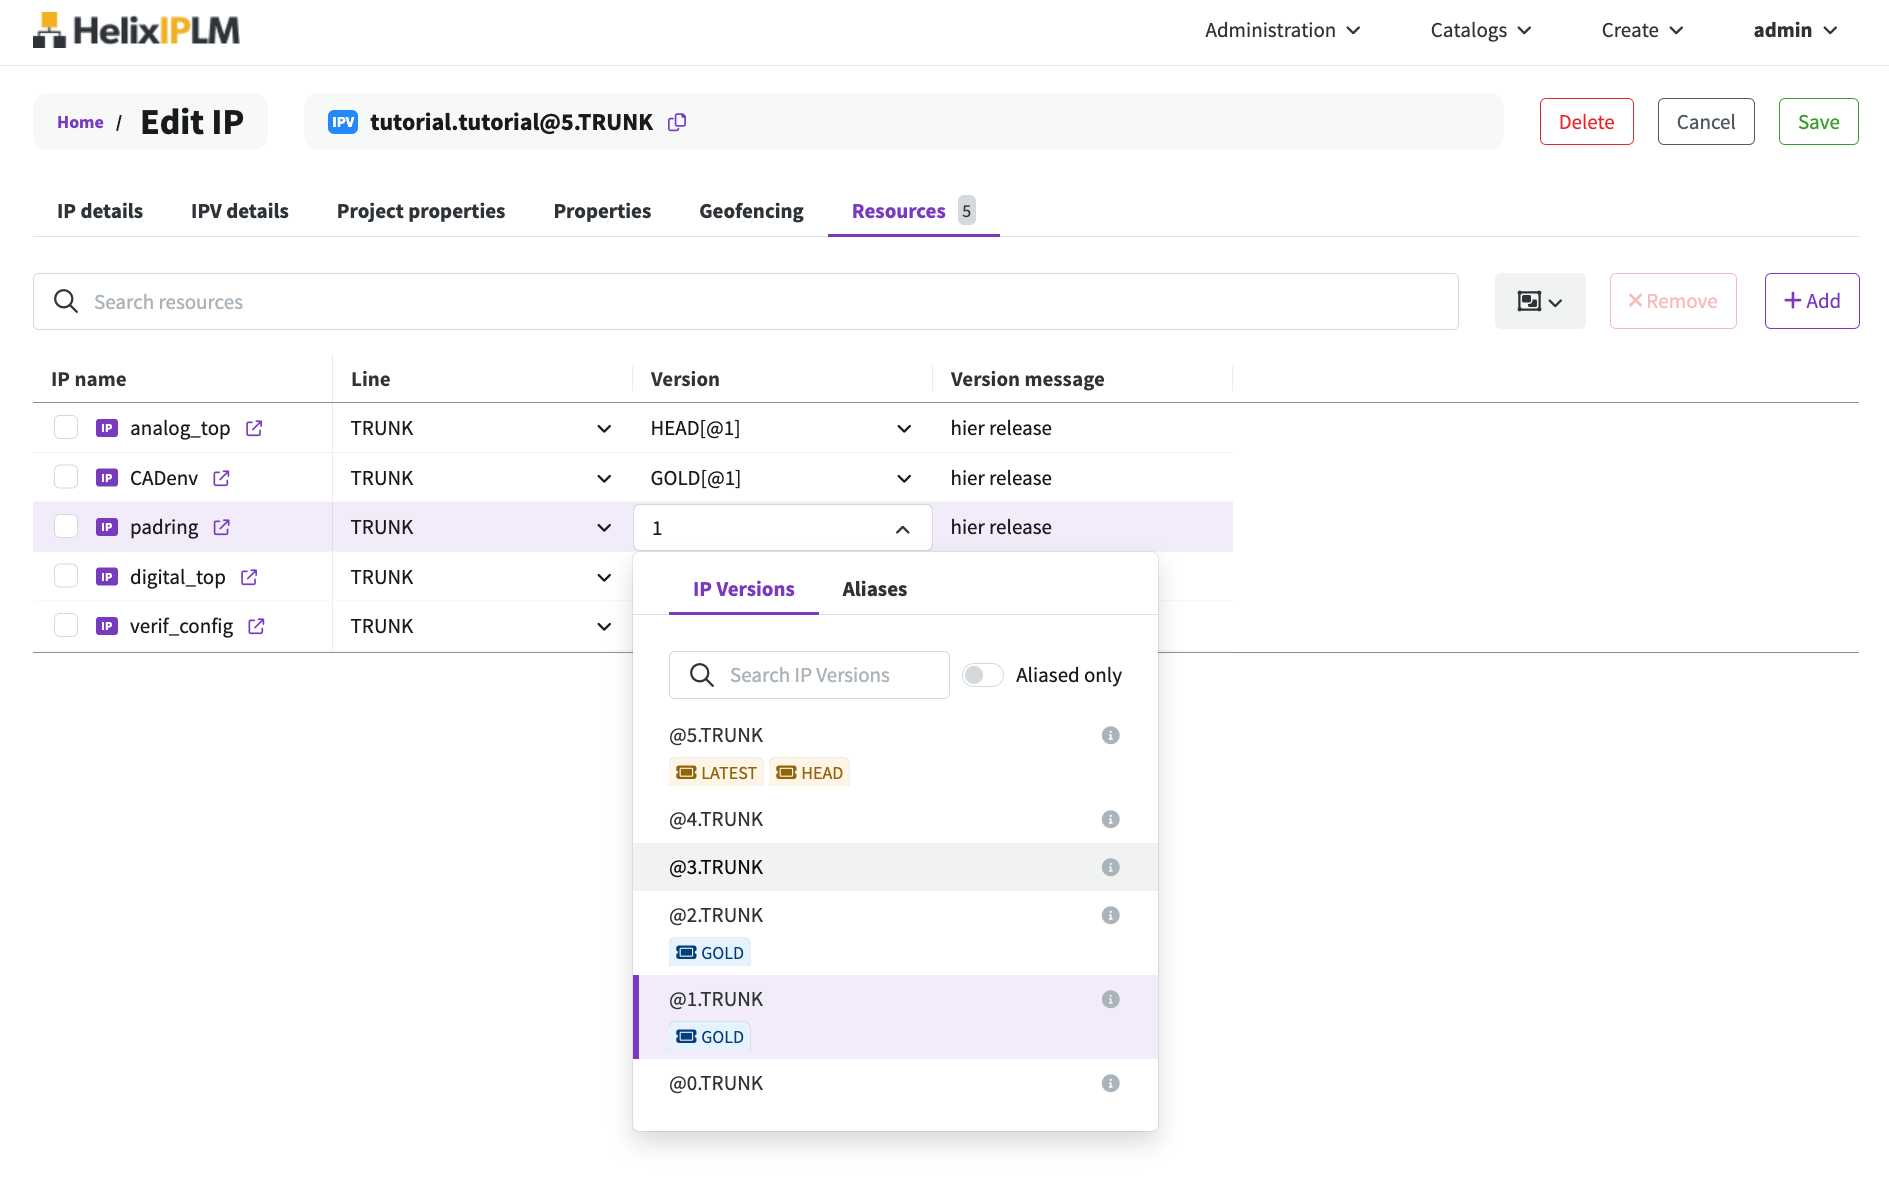Click the IP badge beside verif_config
Viewport: 1889px width, 1189px height.
click(x=107, y=626)
